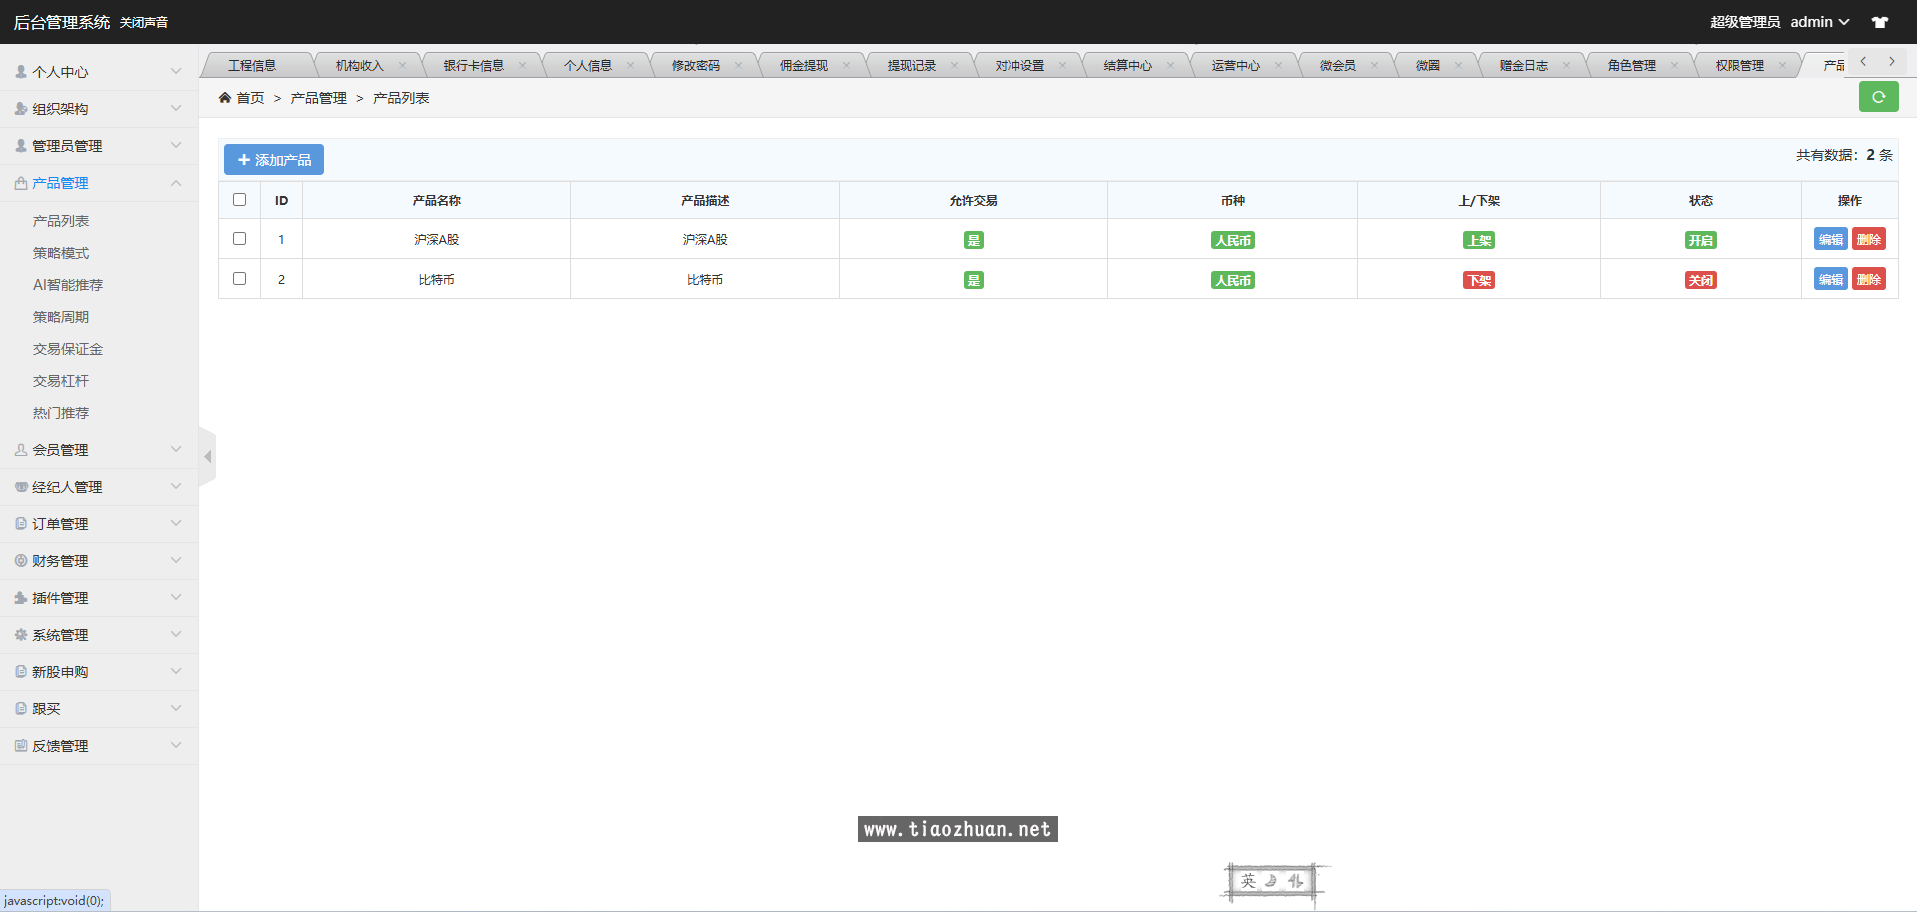1917x912 pixels.
Task: Switch to the 工程信息 tab
Action: 252,65
